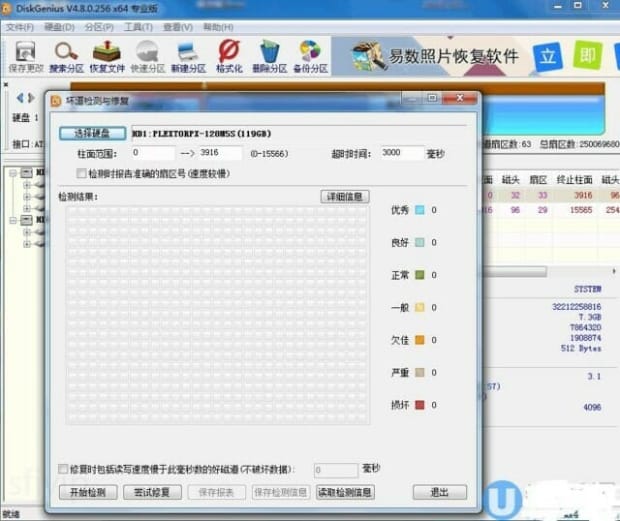Image resolution: width=620 pixels, height=521 pixels.
Task: Open the 工具(T) menu
Action: coord(138,27)
